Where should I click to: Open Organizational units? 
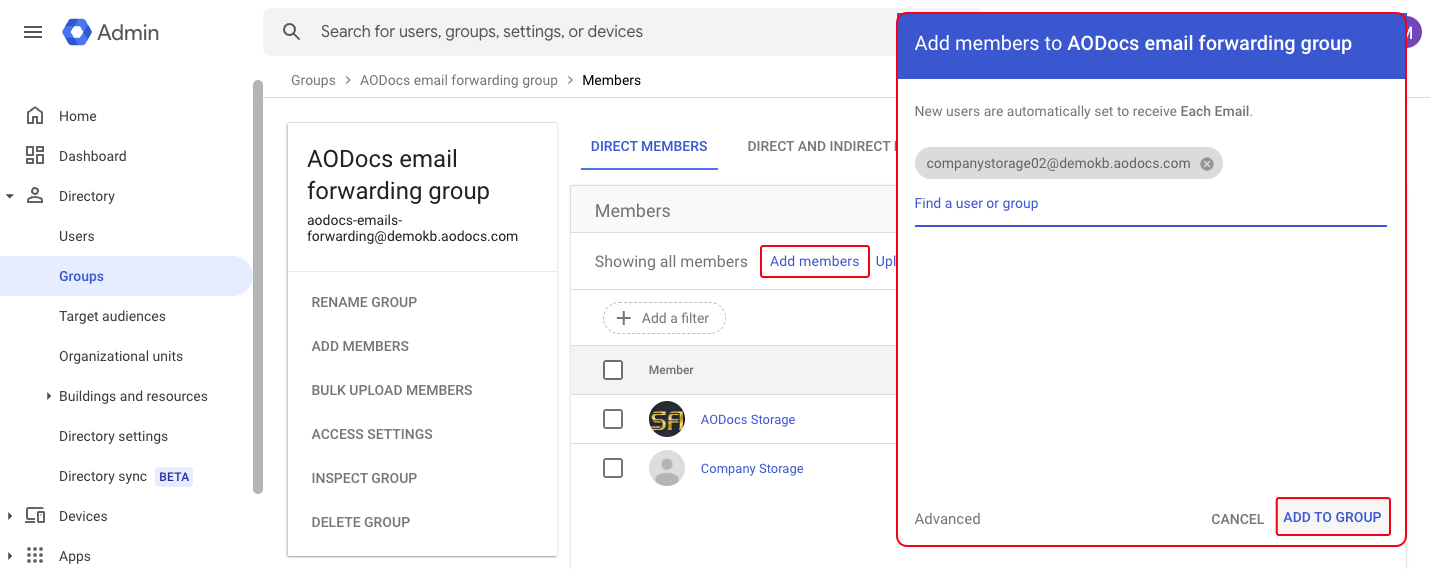tap(121, 356)
